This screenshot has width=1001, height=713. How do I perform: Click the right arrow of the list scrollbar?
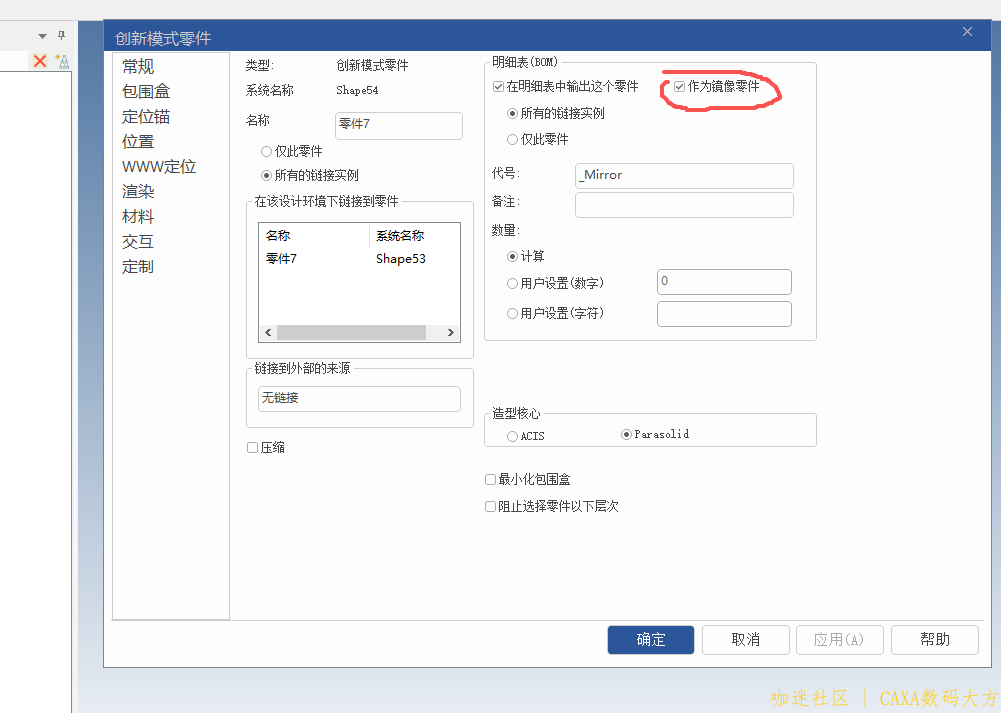tap(450, 332)
